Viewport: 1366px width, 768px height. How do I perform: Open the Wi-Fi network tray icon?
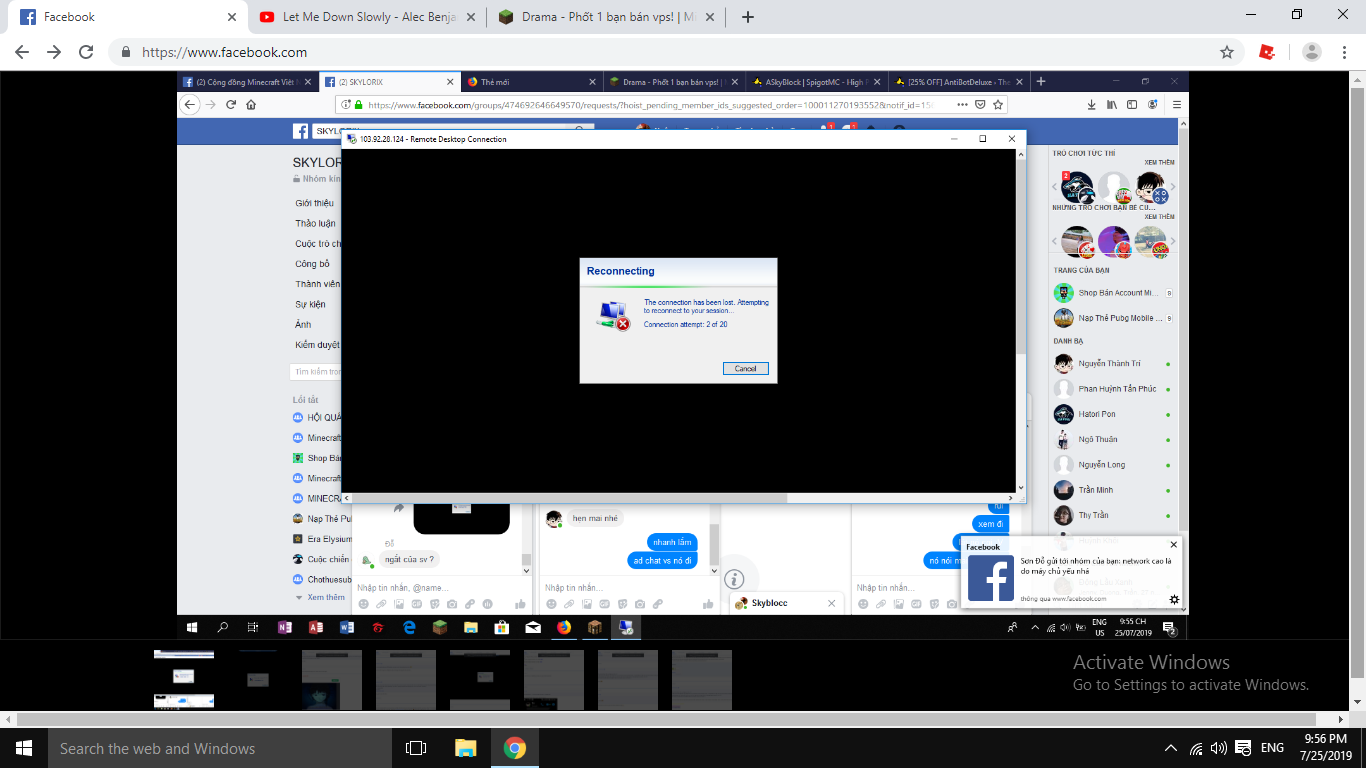tap(1196, 748)
